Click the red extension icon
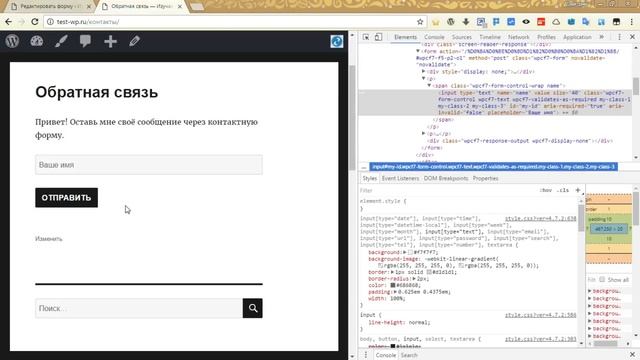 tap(541, 22)
